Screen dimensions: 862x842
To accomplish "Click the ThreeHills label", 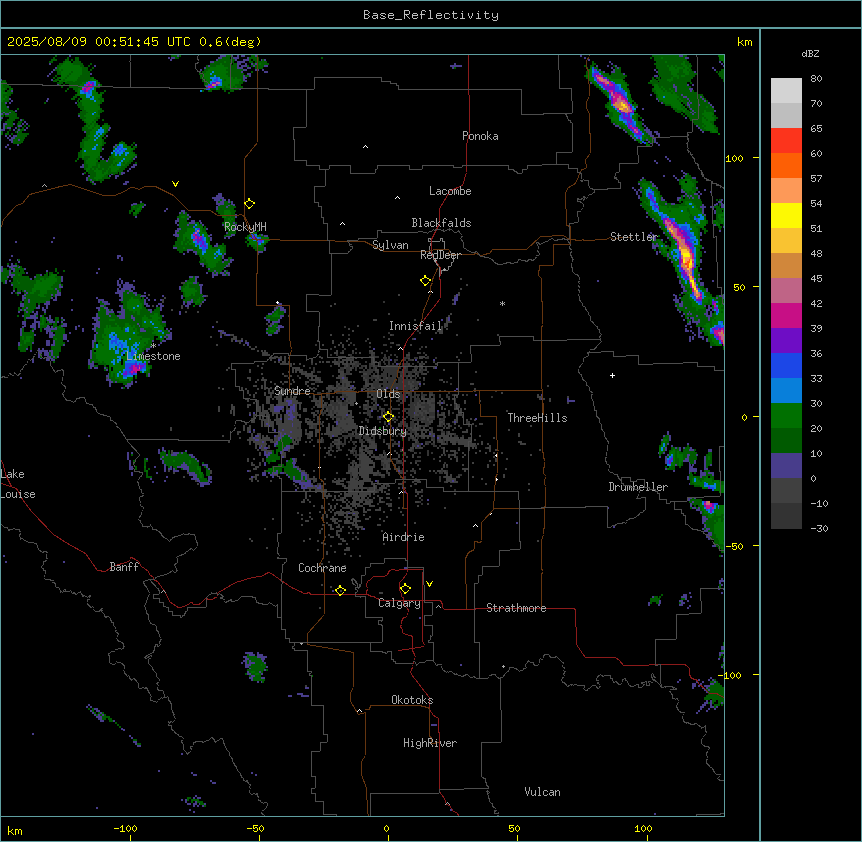I will pyautogui.click(x=537, y=418).
